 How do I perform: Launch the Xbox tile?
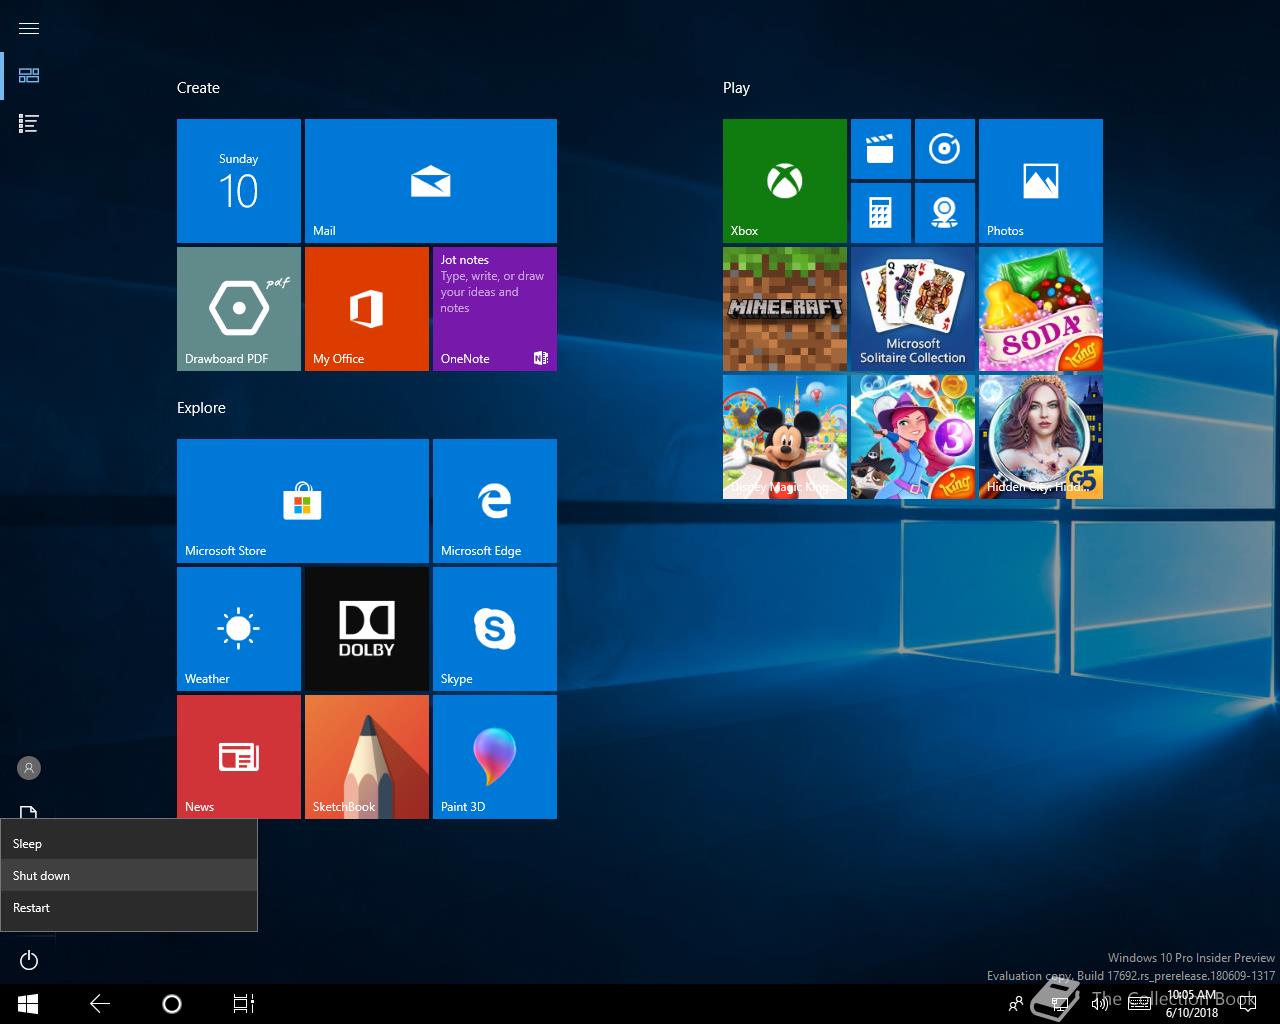point(785,181)
